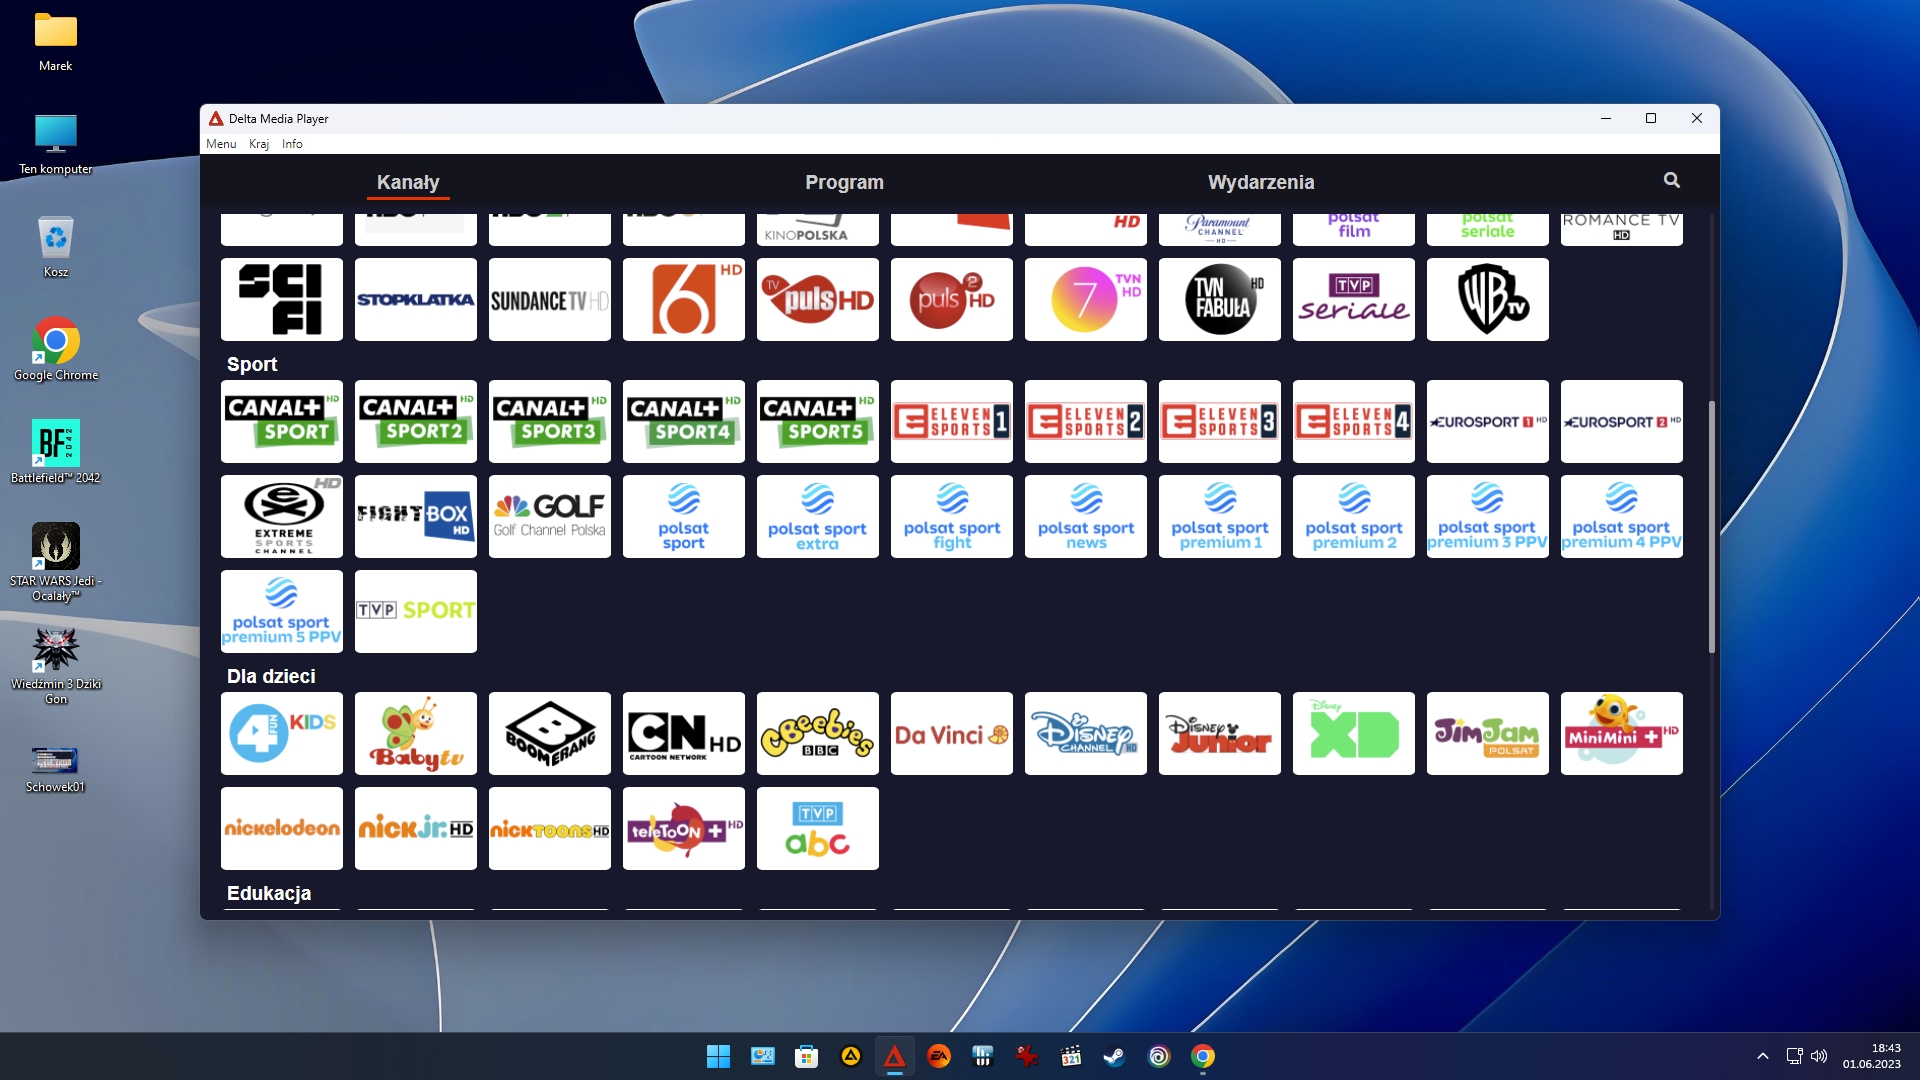Open the Eurosport 1 HD channel
1920x1080 pixels.
tap(1488, 422)
